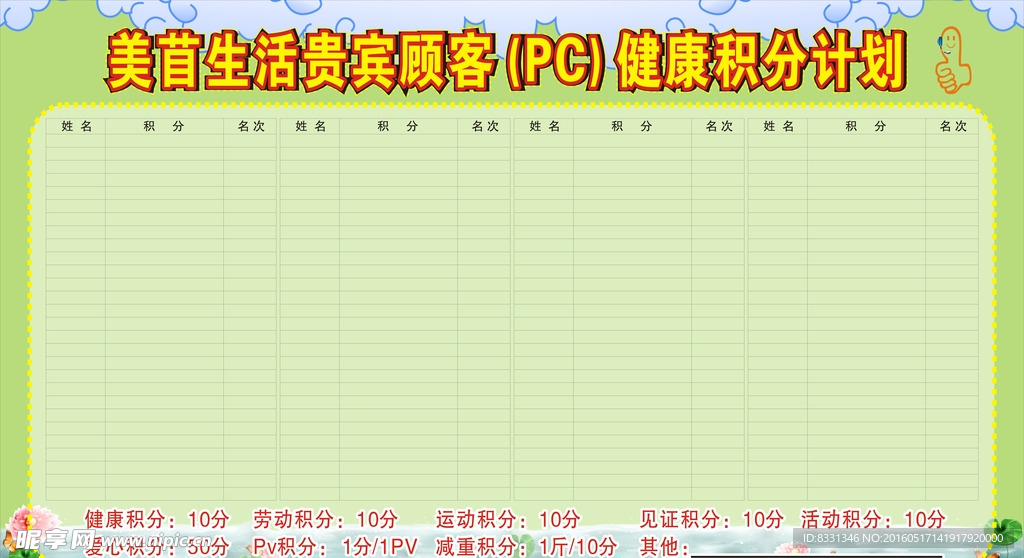The image size is (1024, 558).
Task: Click the 其他: label at the bottom
Action: point(664,546)
